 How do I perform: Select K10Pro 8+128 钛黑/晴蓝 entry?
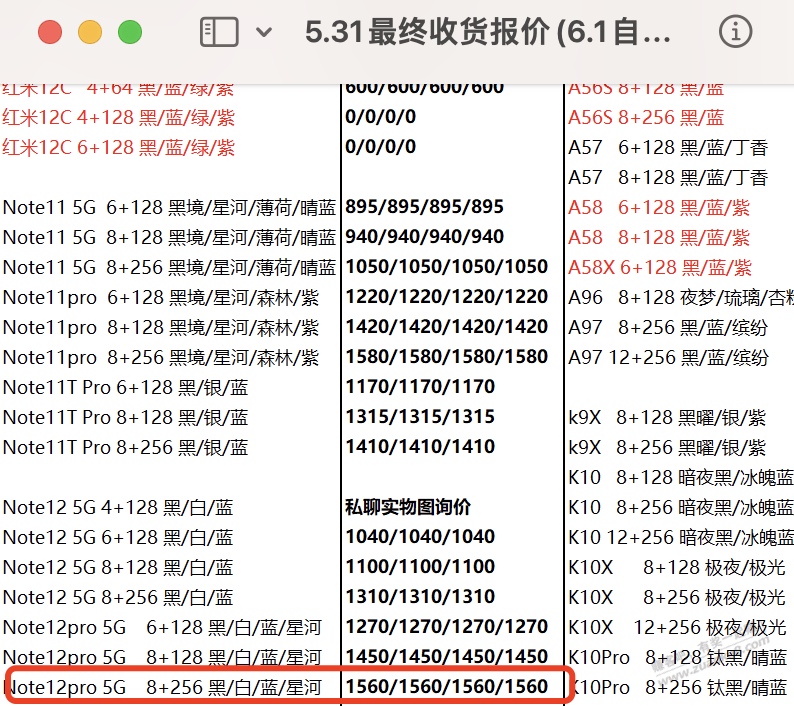[x=678, y=657]
